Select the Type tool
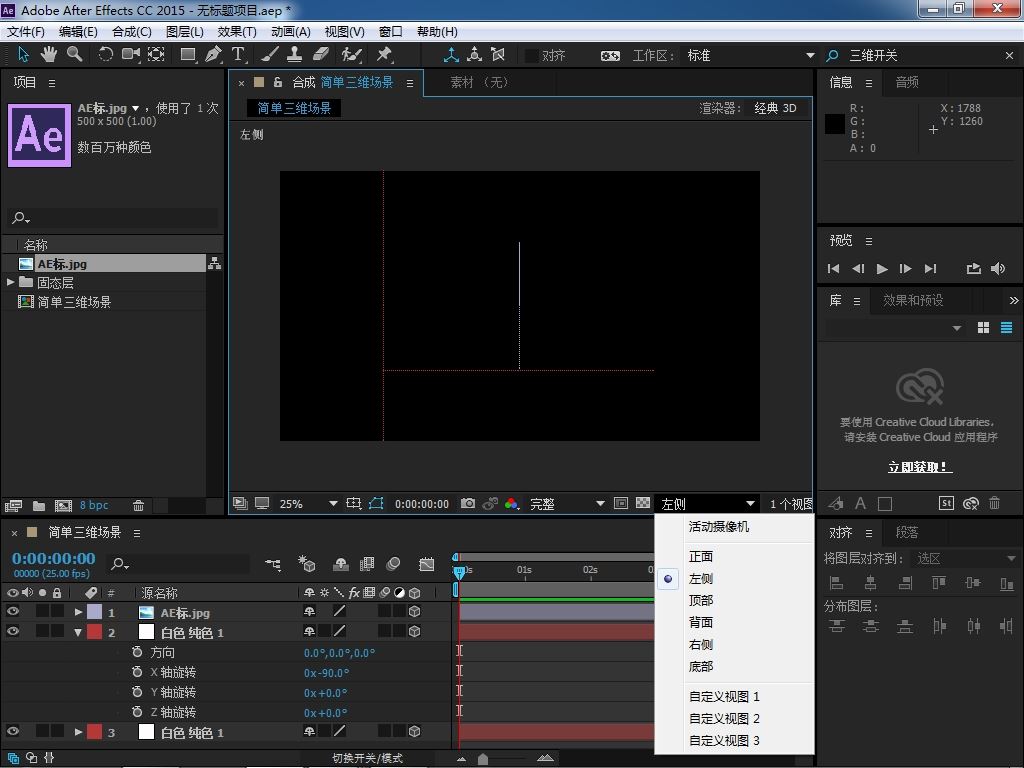 pos(239,55)
